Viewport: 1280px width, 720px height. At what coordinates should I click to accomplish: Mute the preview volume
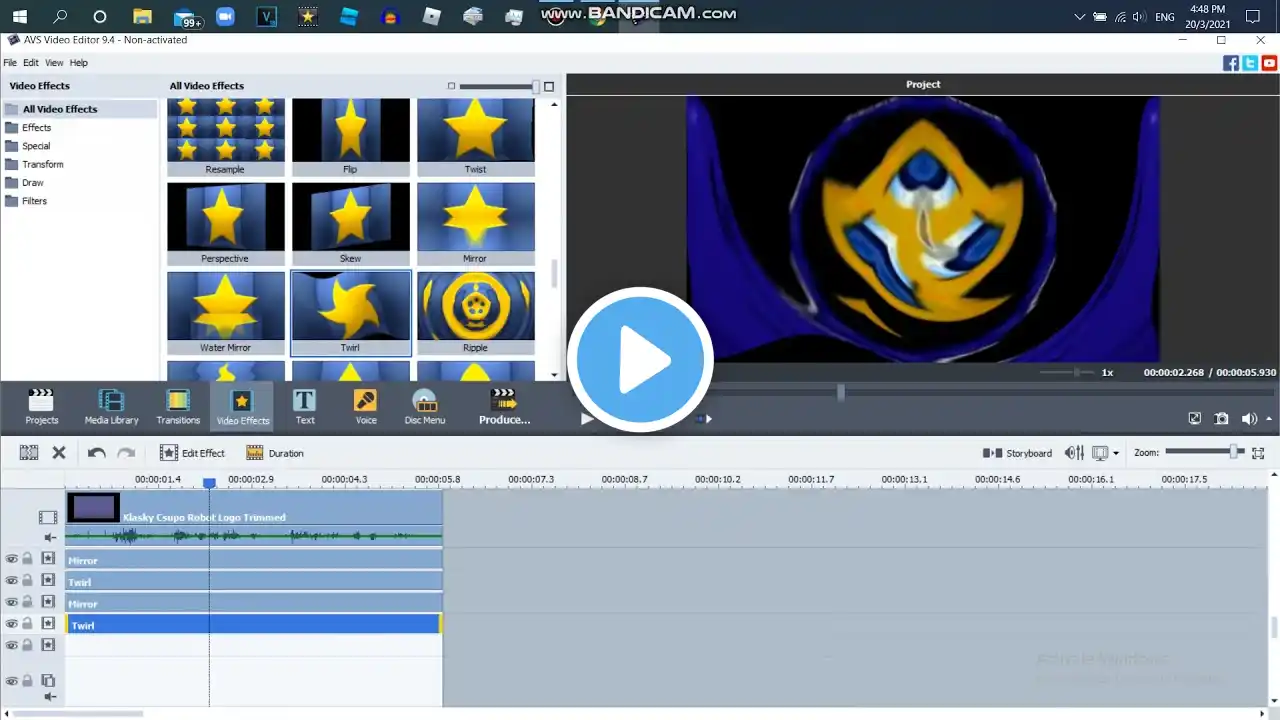[x=1248, y=419]
